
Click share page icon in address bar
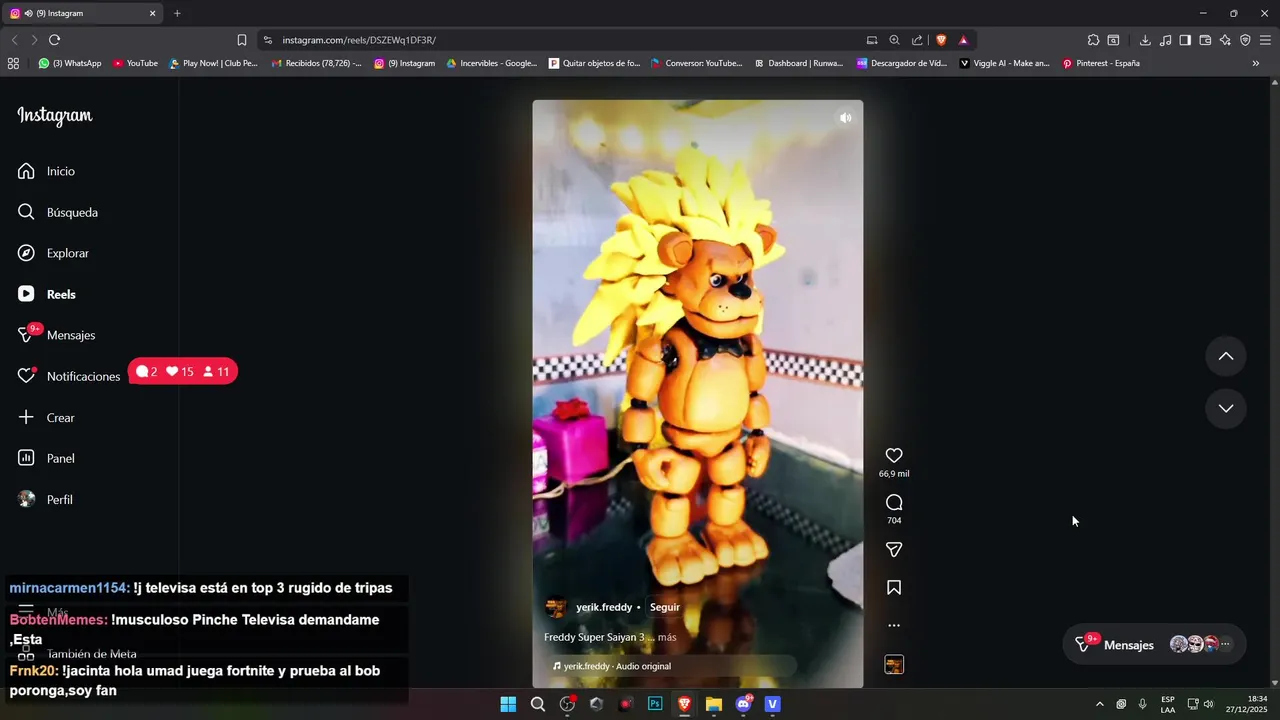tap(917, 40)
